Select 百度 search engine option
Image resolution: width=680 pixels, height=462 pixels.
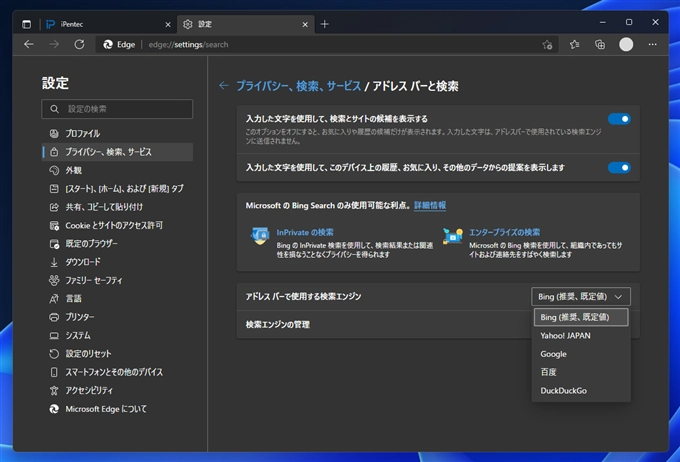[581, 372]
